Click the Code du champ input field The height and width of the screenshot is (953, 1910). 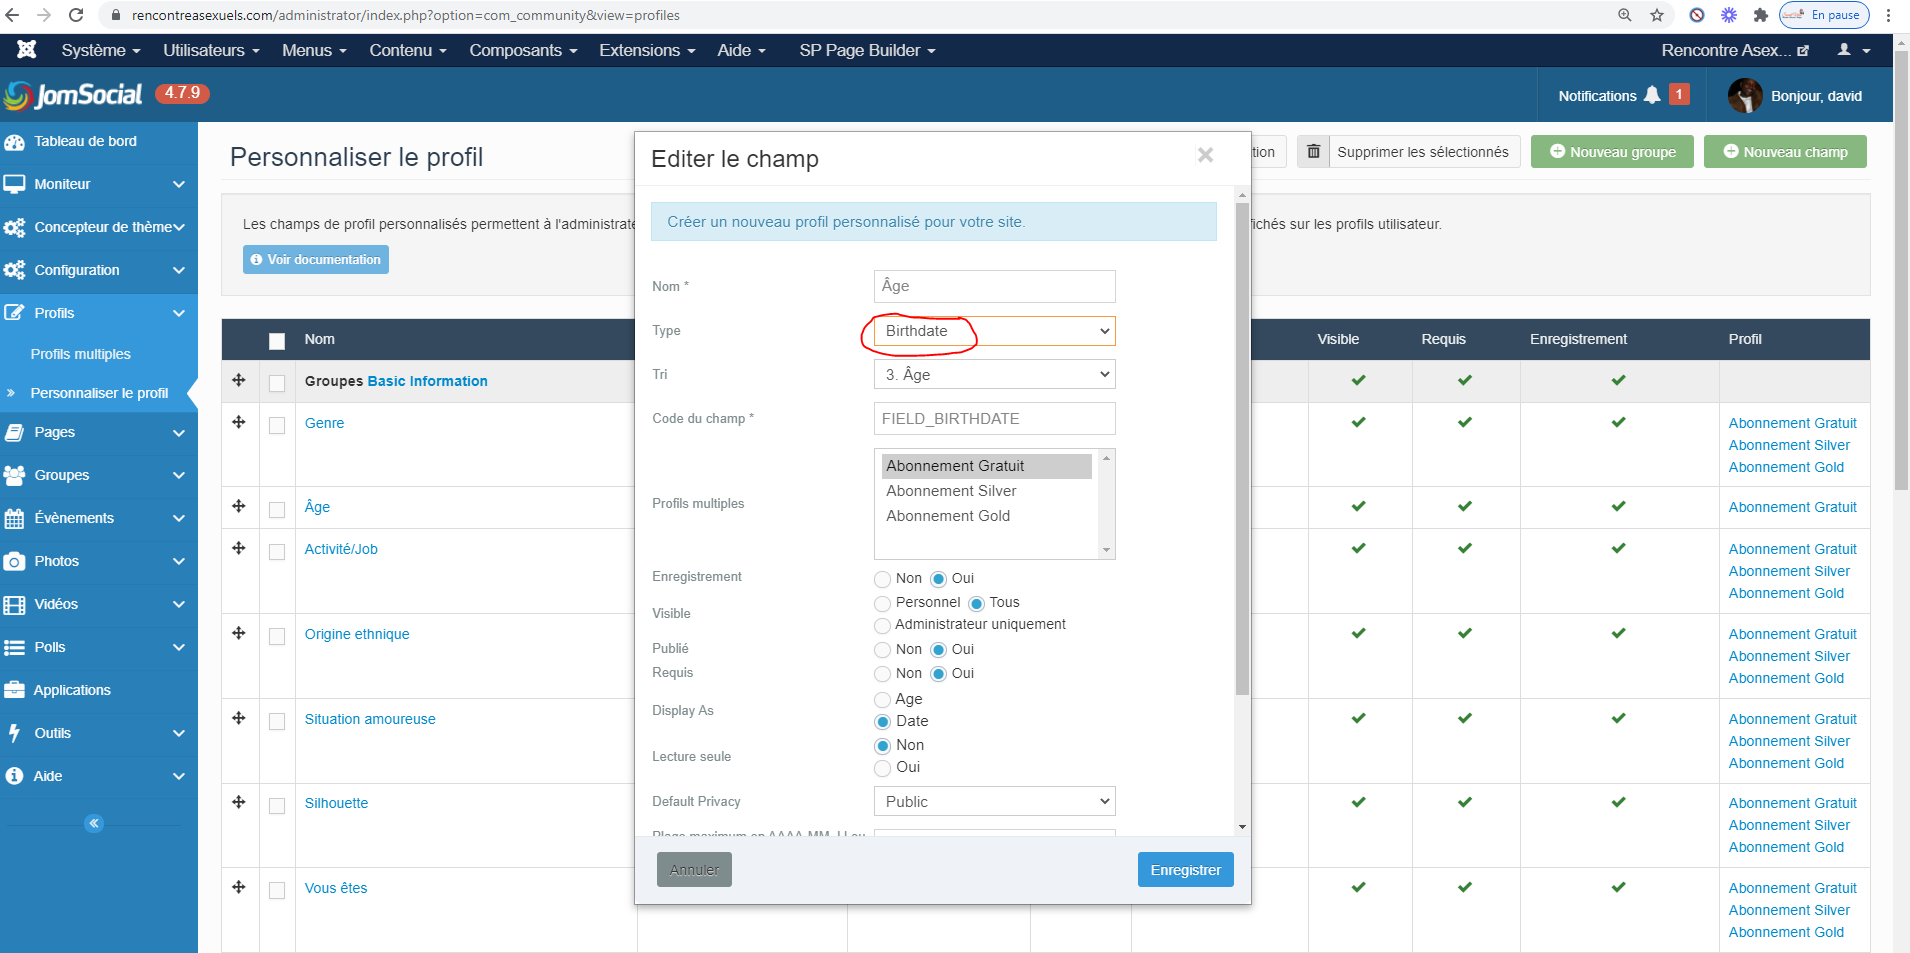[x=994, y=419]
